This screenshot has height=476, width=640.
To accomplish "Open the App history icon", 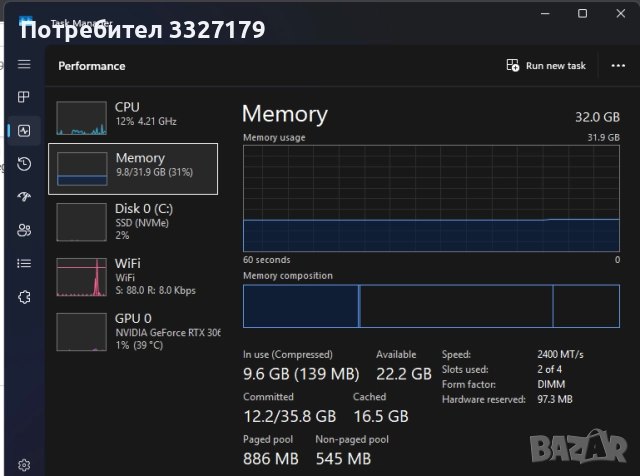I will 24,164.
